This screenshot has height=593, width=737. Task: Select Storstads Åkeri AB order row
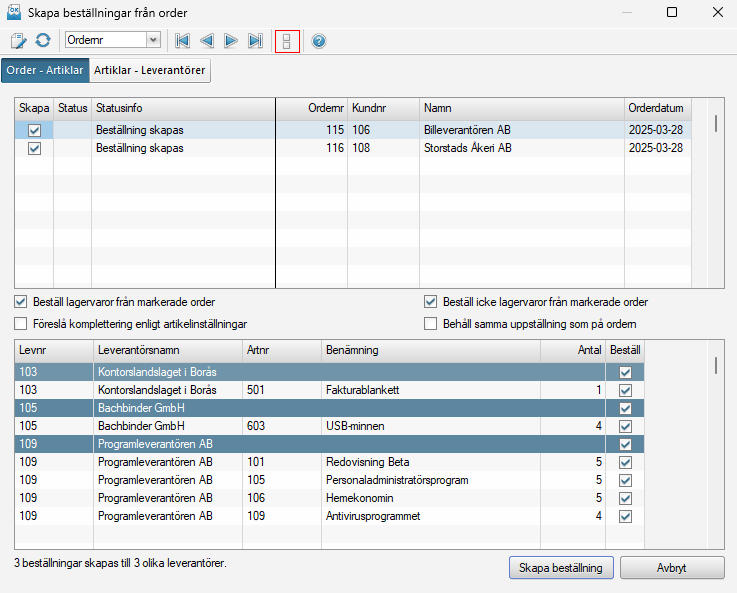pos(467,148)
